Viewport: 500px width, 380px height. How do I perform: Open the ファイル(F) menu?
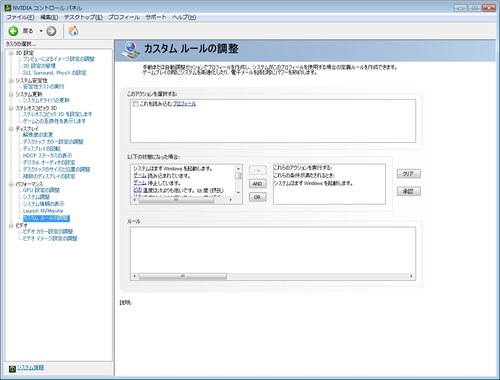click(20, 17)
